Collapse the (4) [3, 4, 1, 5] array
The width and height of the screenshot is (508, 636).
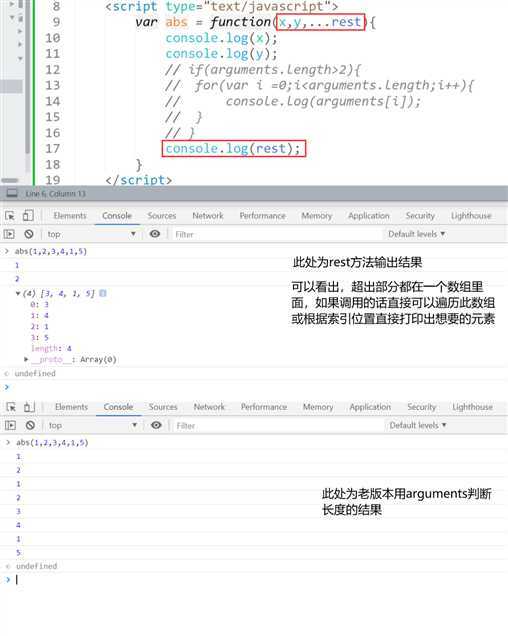coord(18,293)
